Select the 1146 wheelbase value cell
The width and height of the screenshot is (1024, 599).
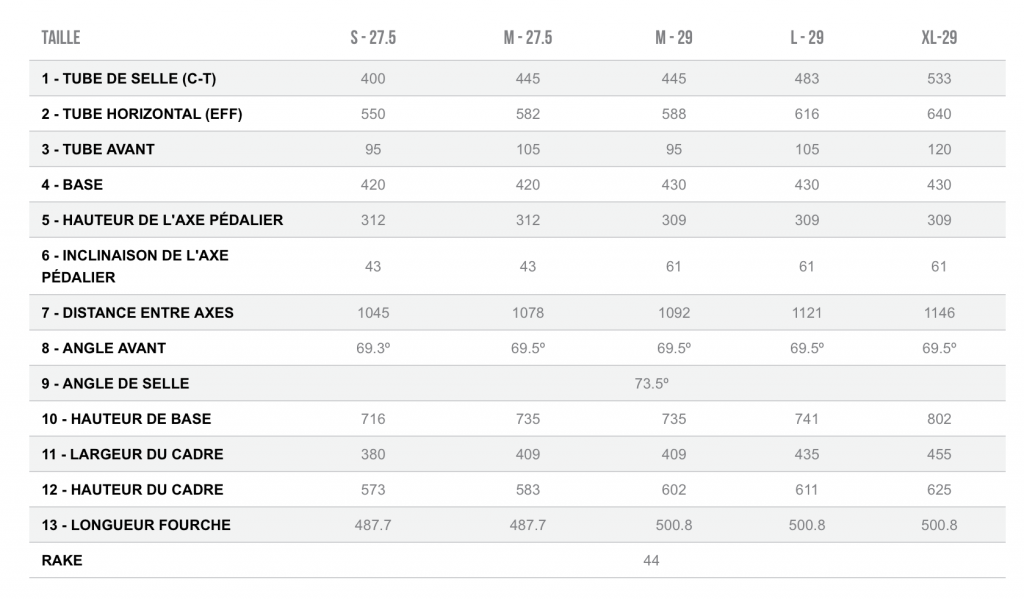(x=939, y=312)
